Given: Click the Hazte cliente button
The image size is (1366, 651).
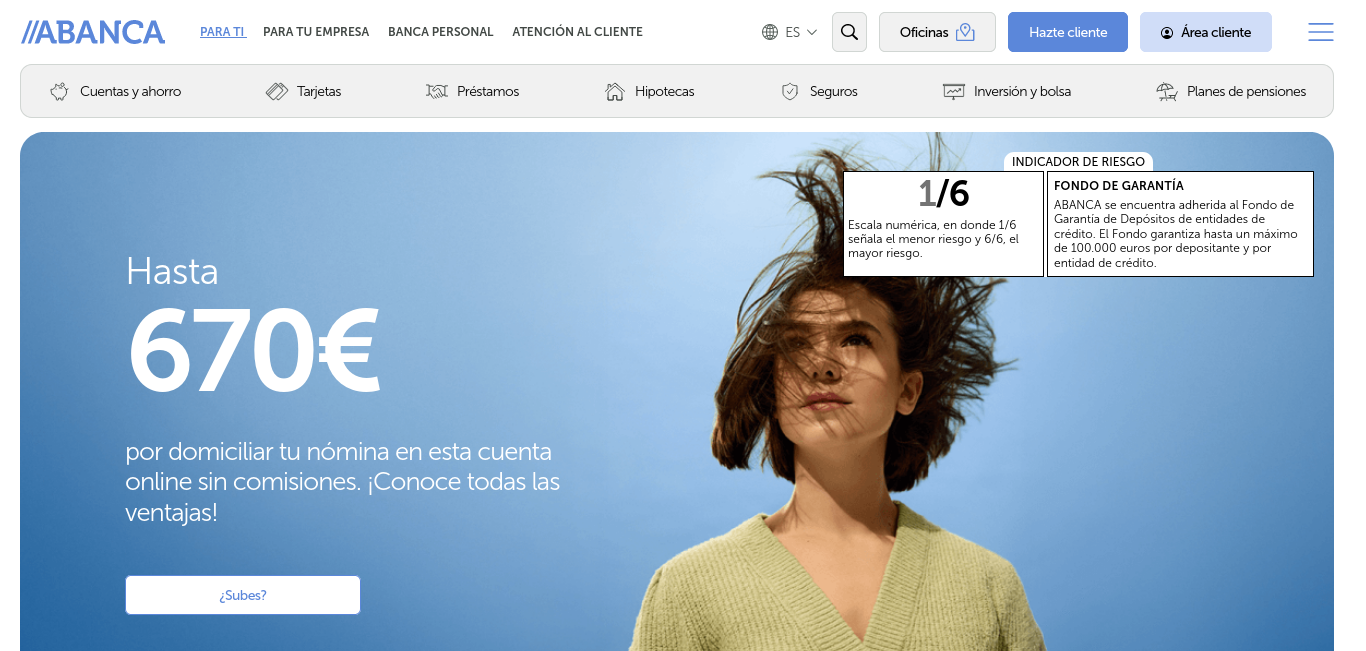Looking at the screenshot, I should point(1068,32).
